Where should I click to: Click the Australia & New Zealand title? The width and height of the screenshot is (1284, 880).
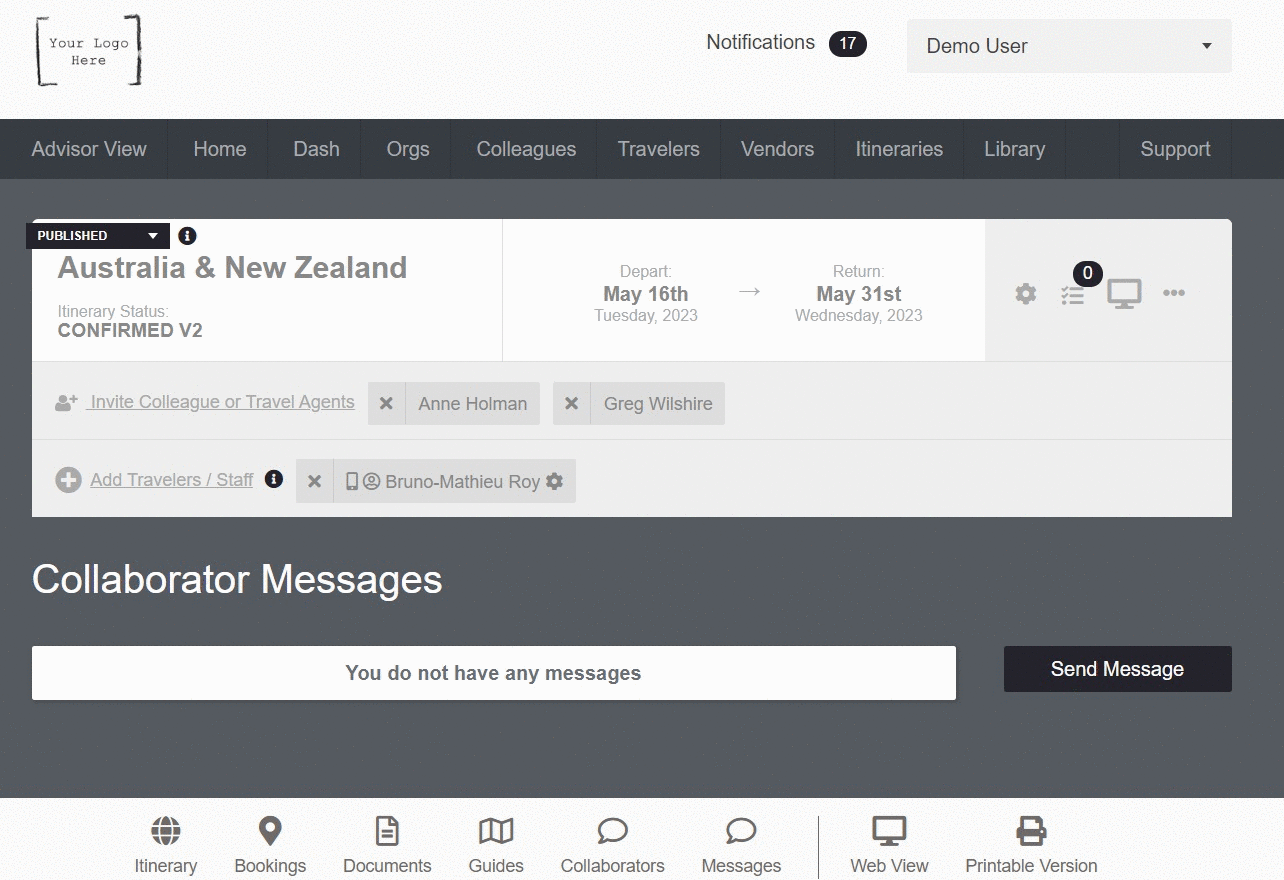click(232, 268)
